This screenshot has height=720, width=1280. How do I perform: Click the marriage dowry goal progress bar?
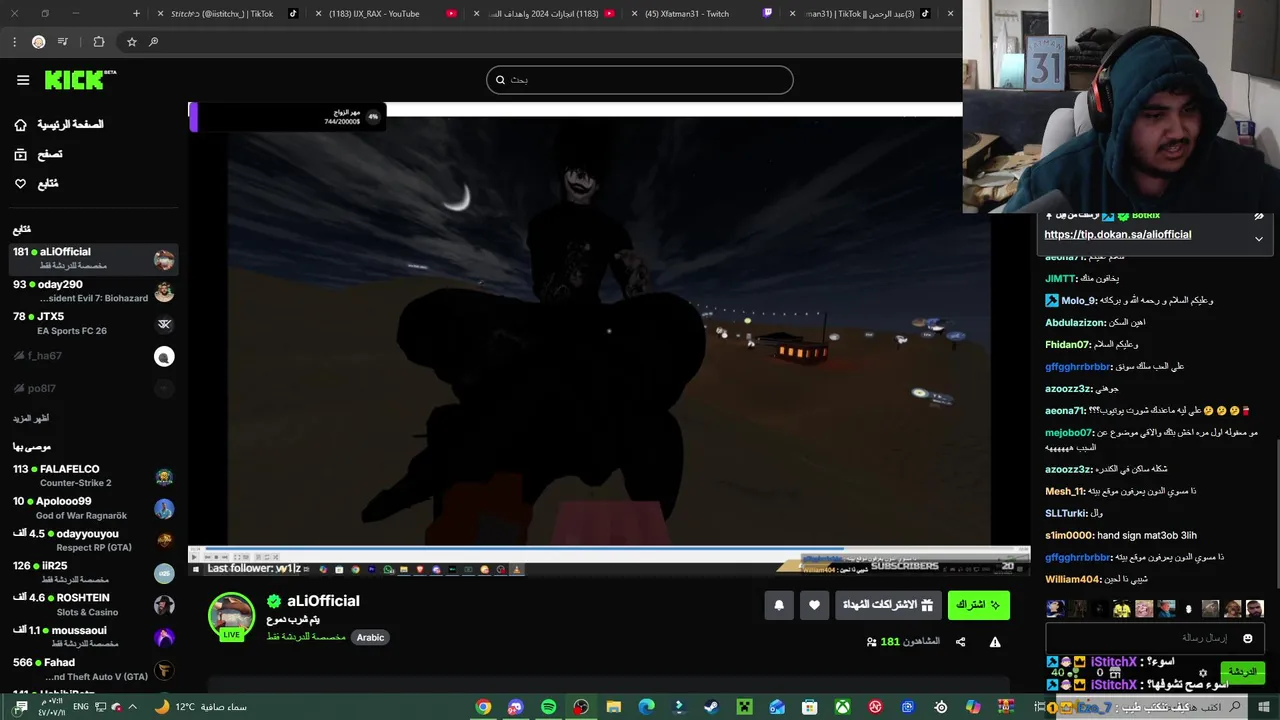[x=286, y=117]
